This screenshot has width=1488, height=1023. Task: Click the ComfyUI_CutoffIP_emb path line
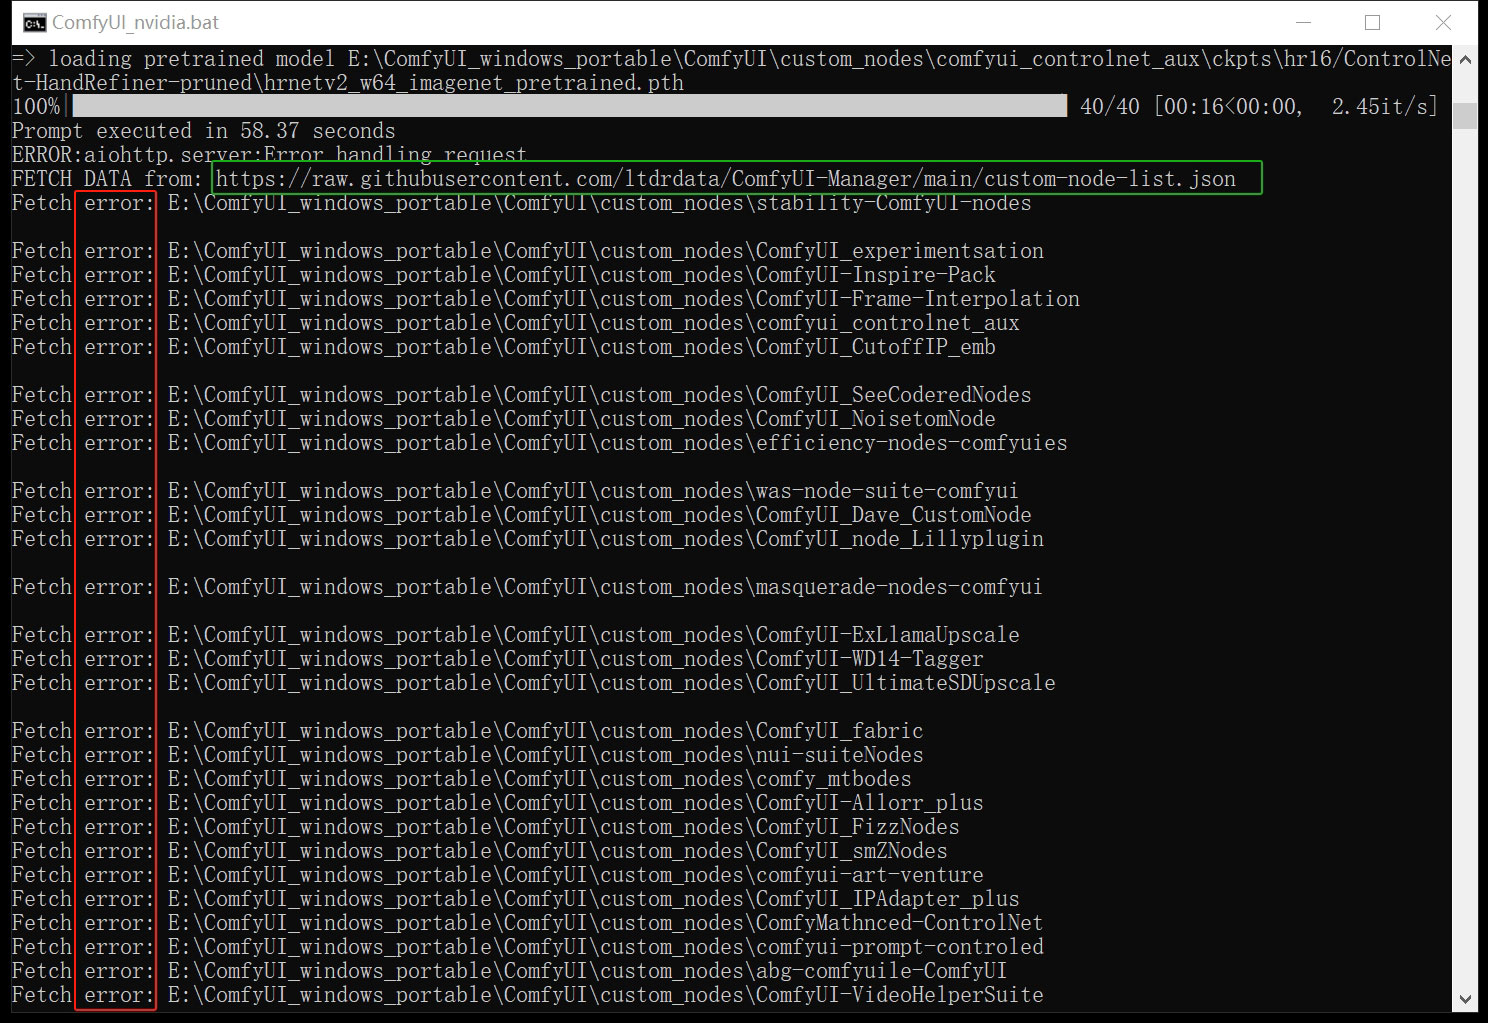(503, 347)
